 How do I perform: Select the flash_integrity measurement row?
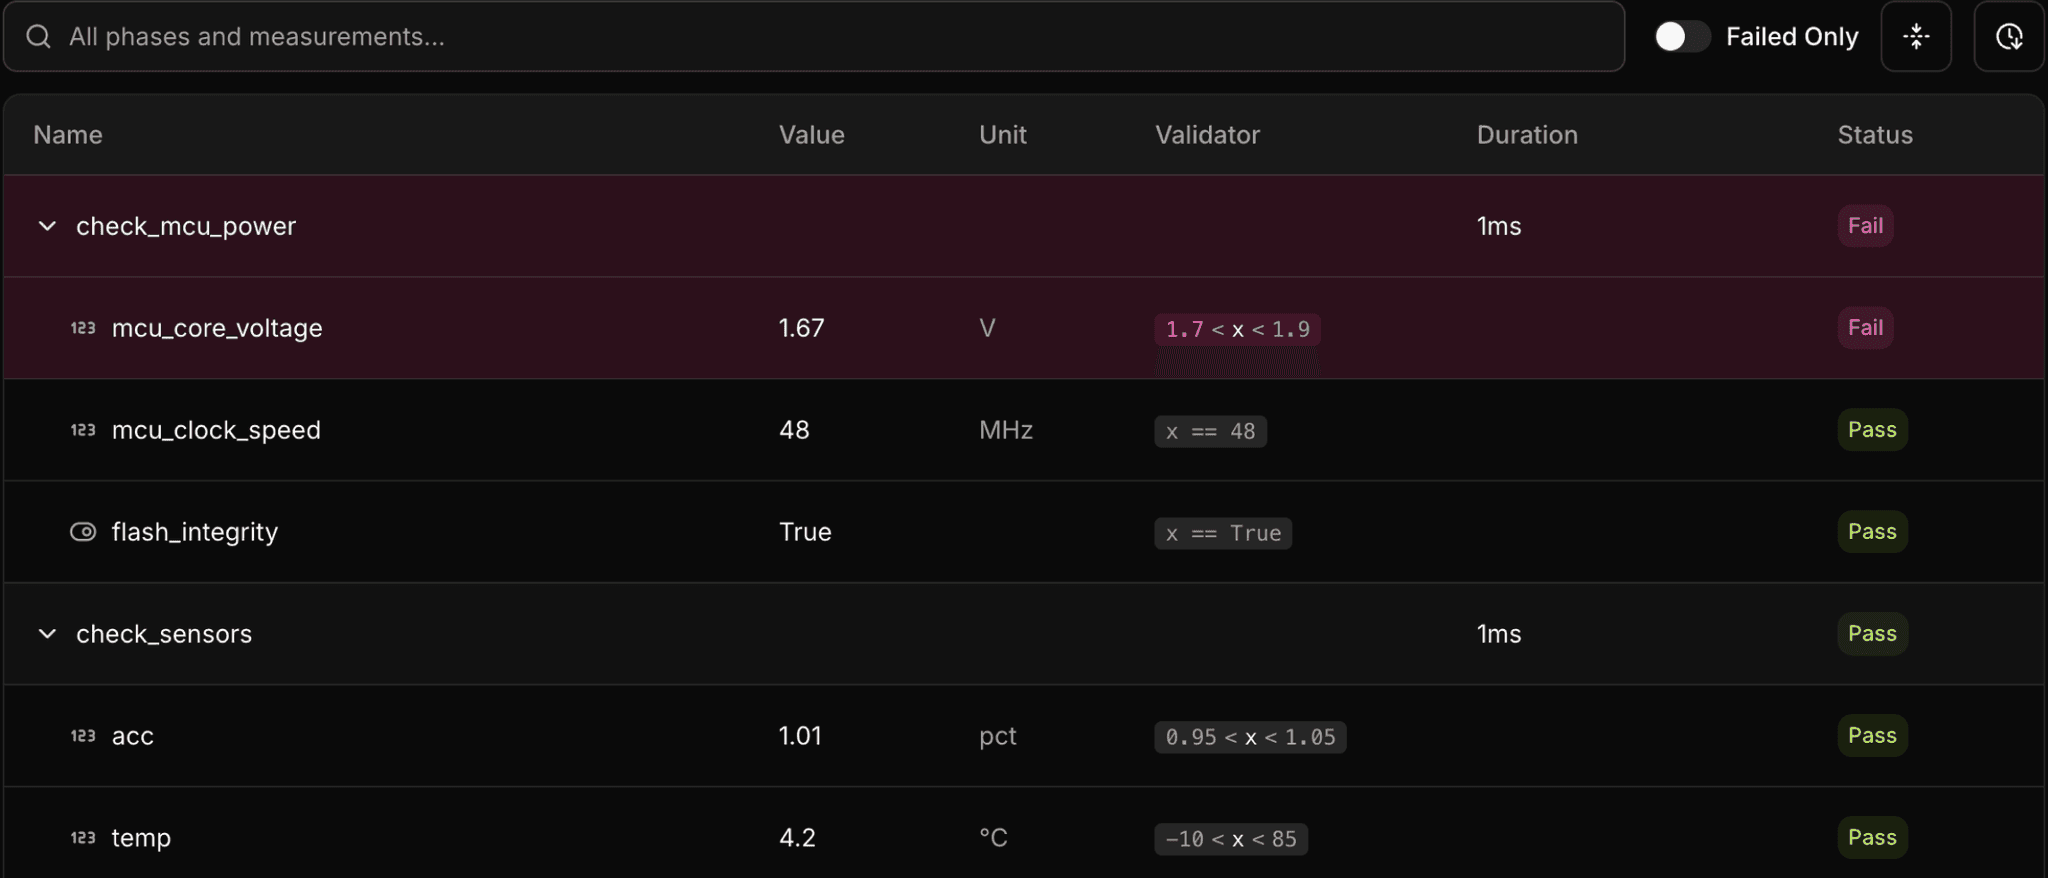[500, 532]
